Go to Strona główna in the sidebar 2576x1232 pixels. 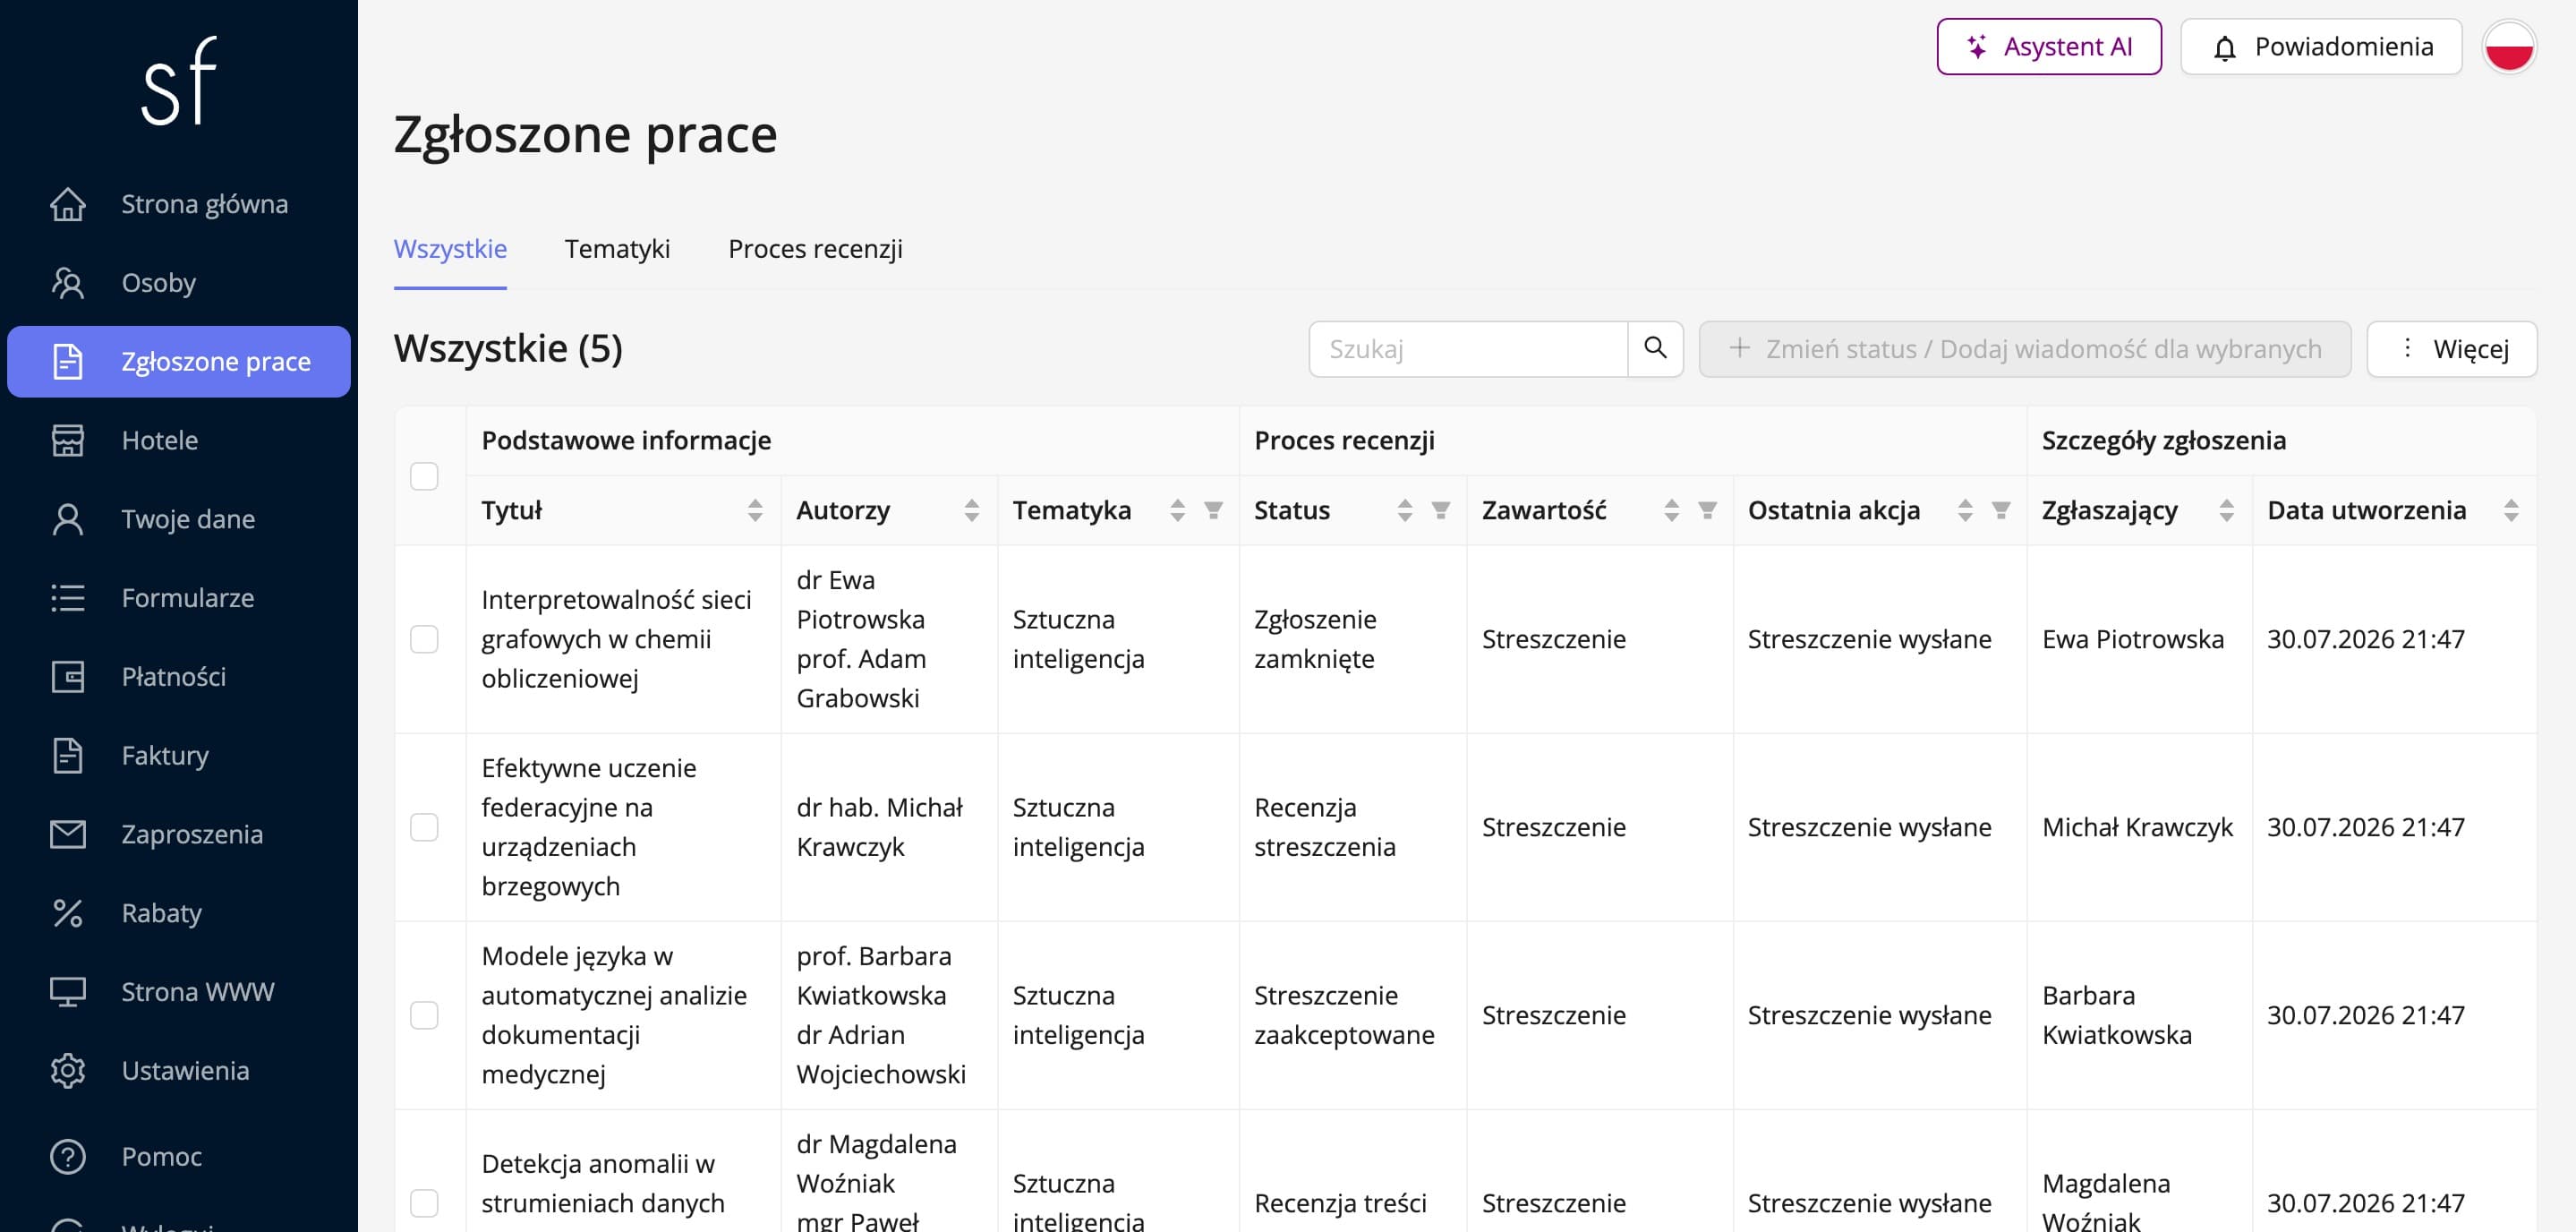[179, 204]
